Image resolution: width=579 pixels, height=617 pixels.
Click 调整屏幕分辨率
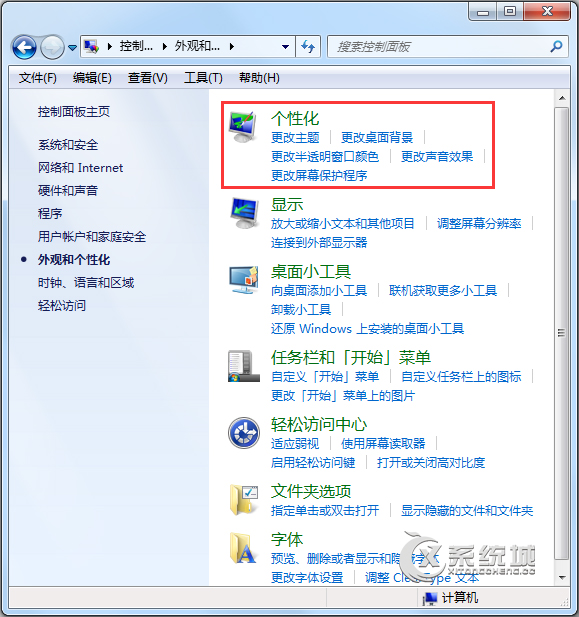479,224
